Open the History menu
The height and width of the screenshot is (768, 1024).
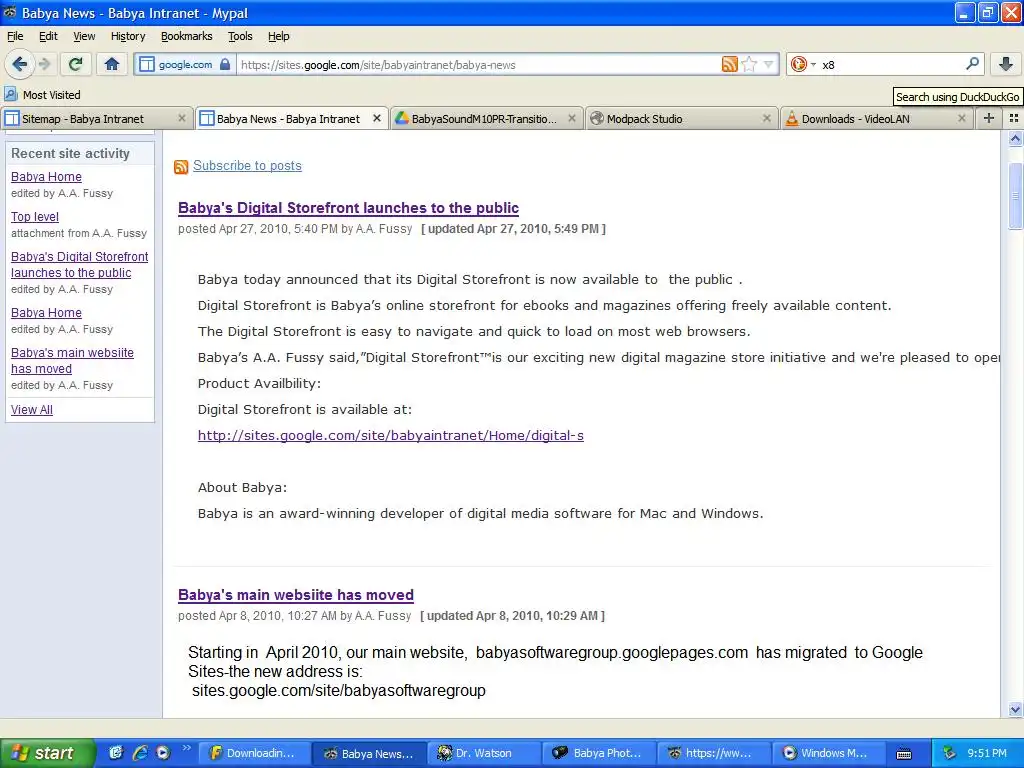[x=128, y=36]
